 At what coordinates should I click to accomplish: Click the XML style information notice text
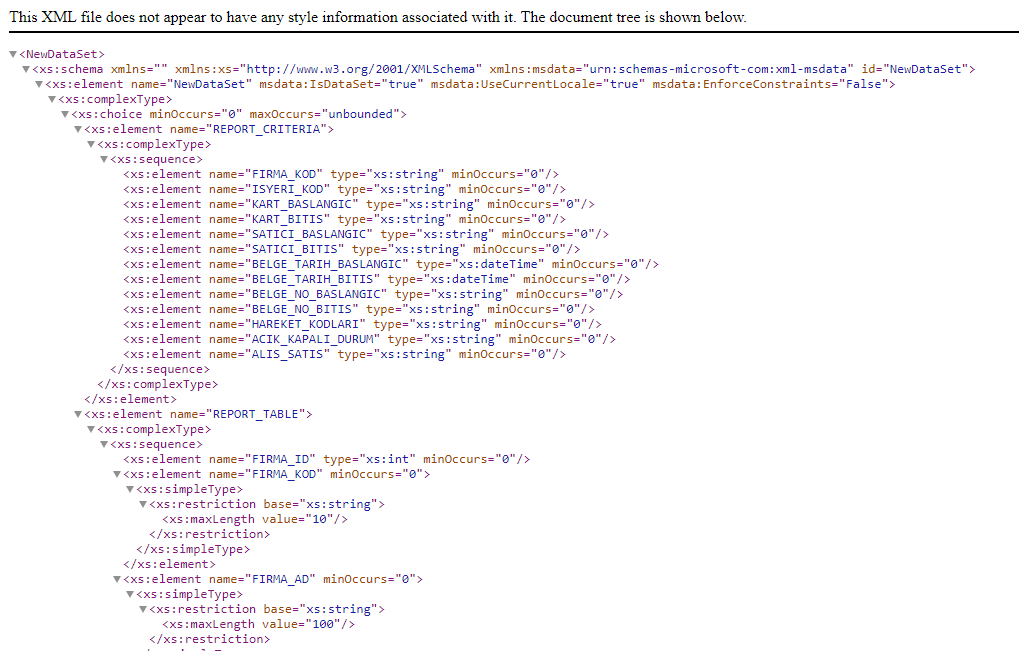[378, 17]
